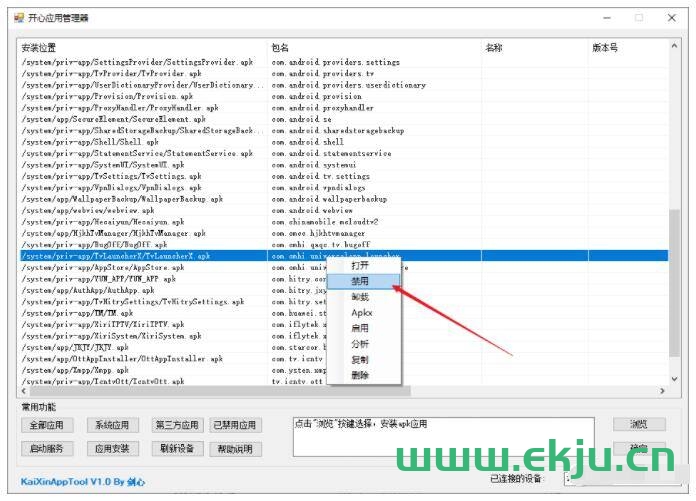This screenshot has height=501, width=696.
Task: Click the 系统应用 button
Action: point(109,425)
